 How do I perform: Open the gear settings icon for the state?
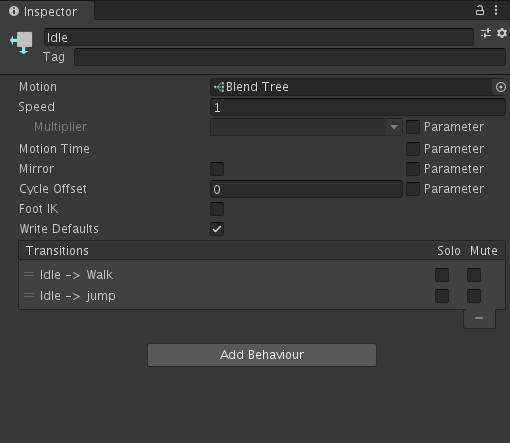point(502,33)
